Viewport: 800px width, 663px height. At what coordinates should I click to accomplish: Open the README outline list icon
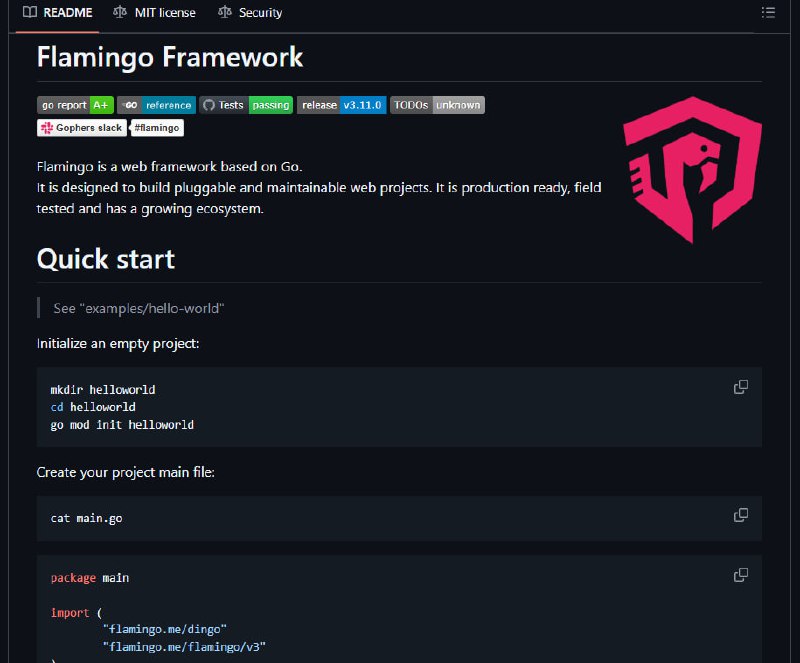click(x=768, y=12)
